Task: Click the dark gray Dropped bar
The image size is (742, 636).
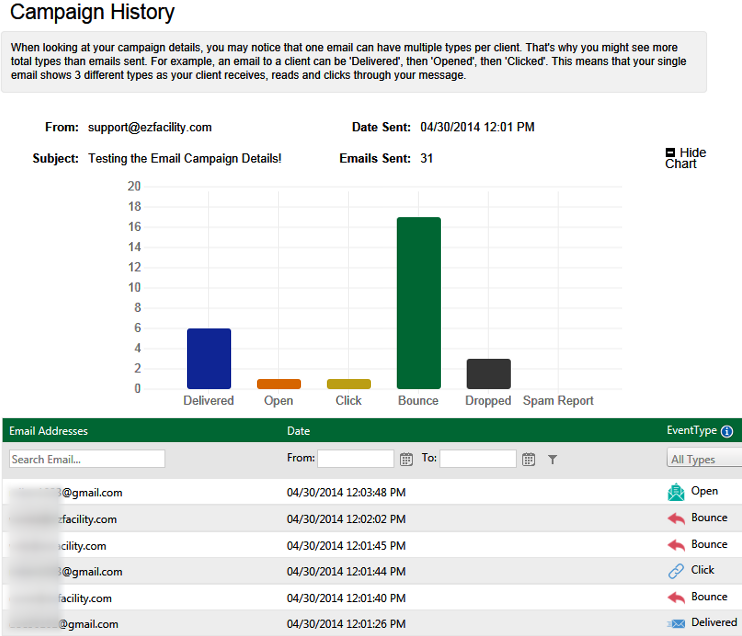Action: (x=488, y=373)
